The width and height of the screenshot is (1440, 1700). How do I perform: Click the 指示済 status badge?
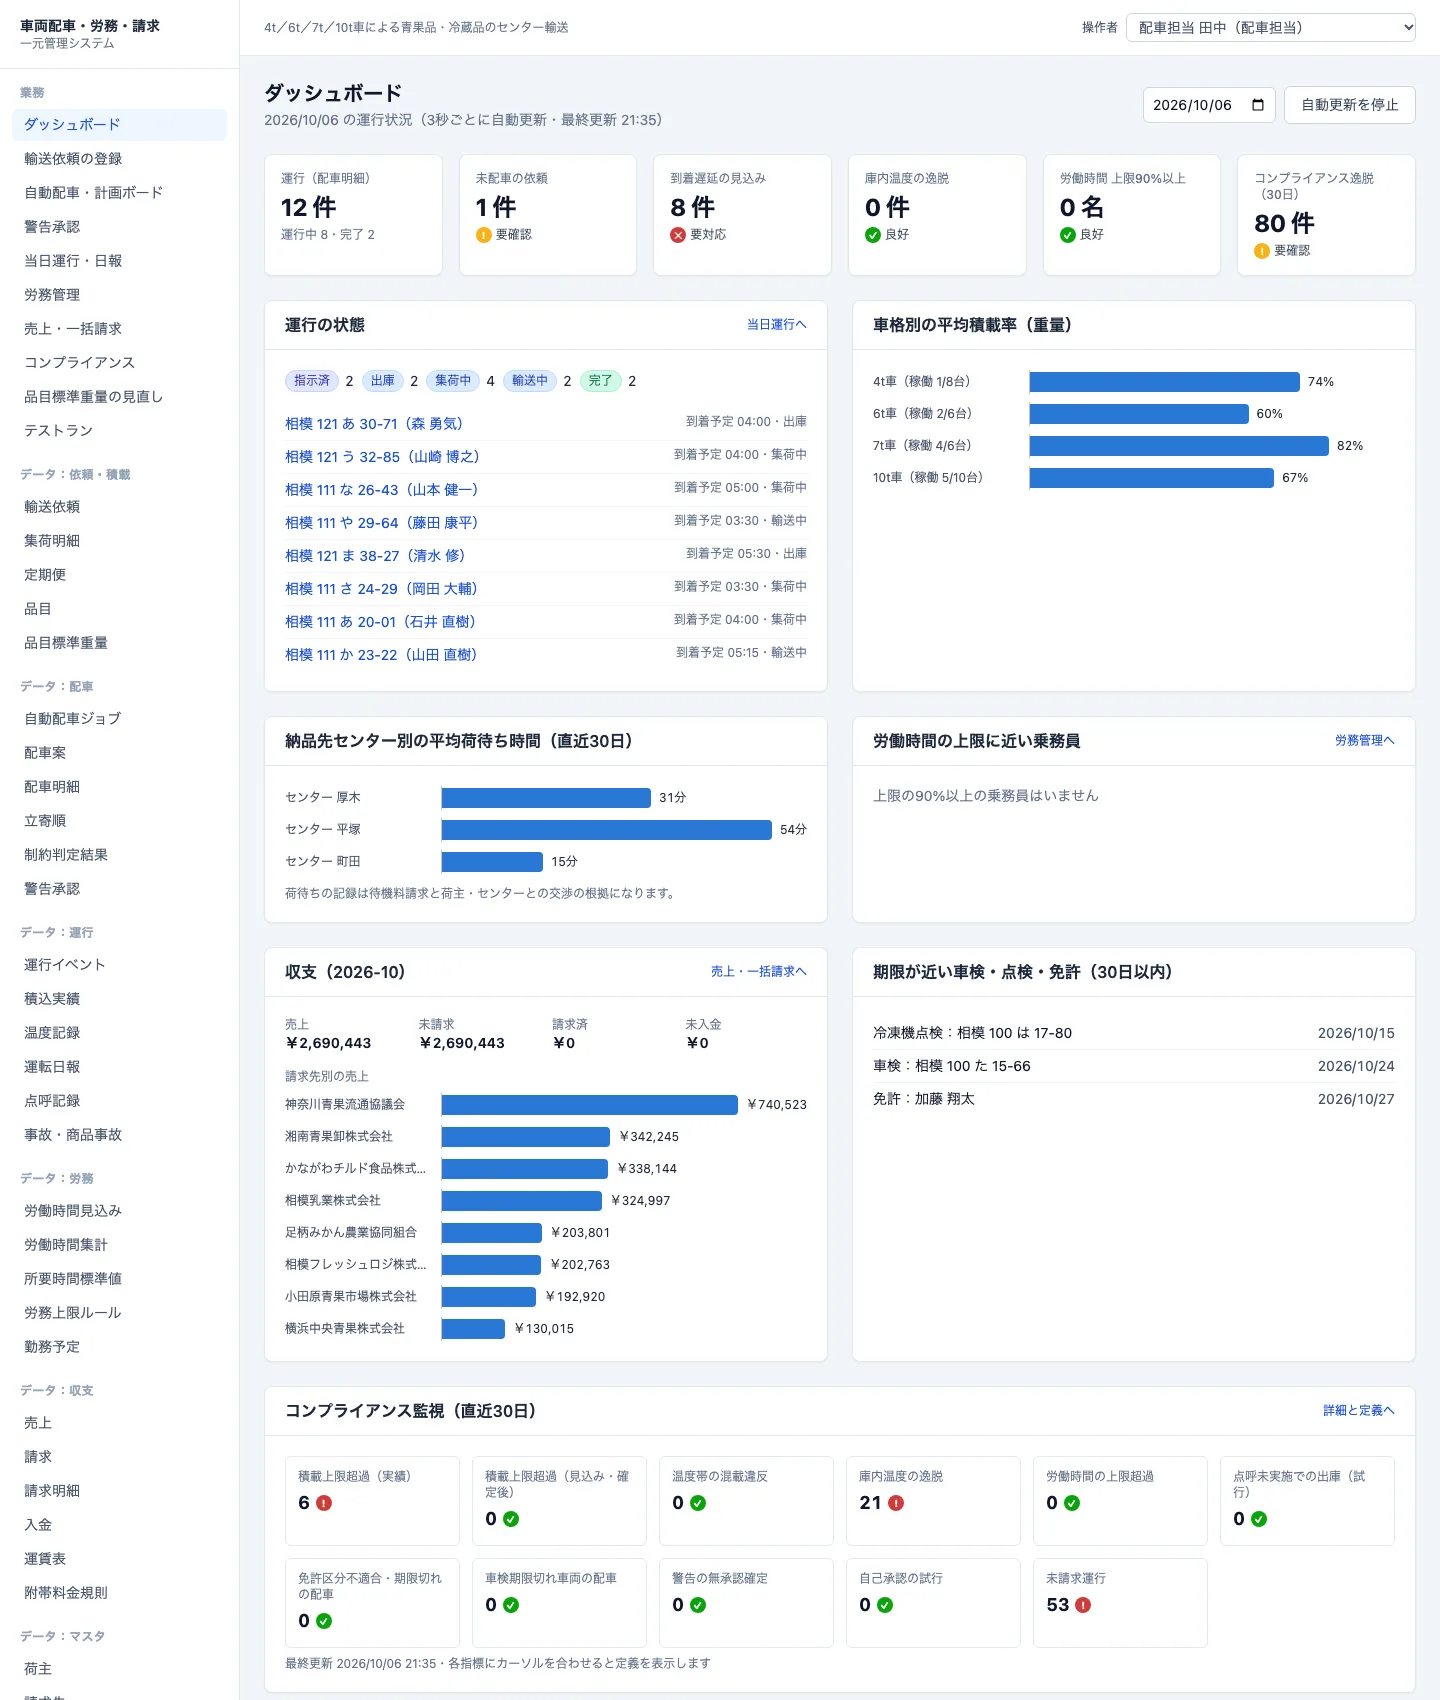312,381
